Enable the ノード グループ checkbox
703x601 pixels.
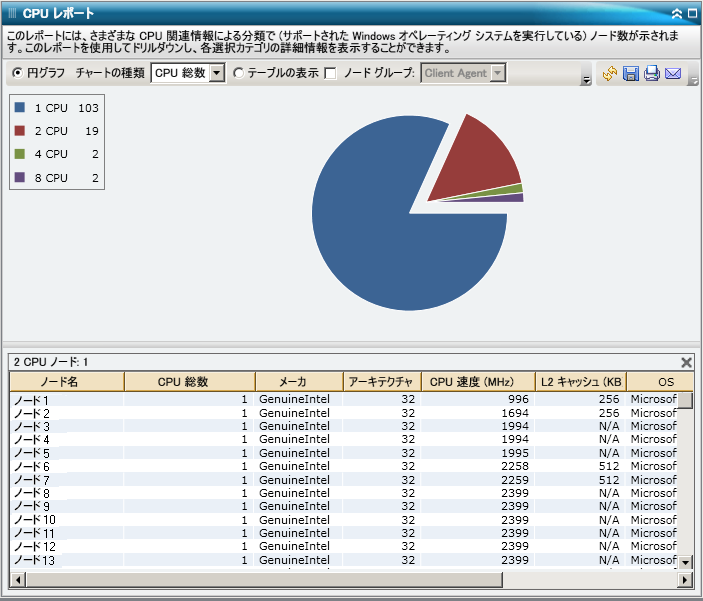[330, 73]
